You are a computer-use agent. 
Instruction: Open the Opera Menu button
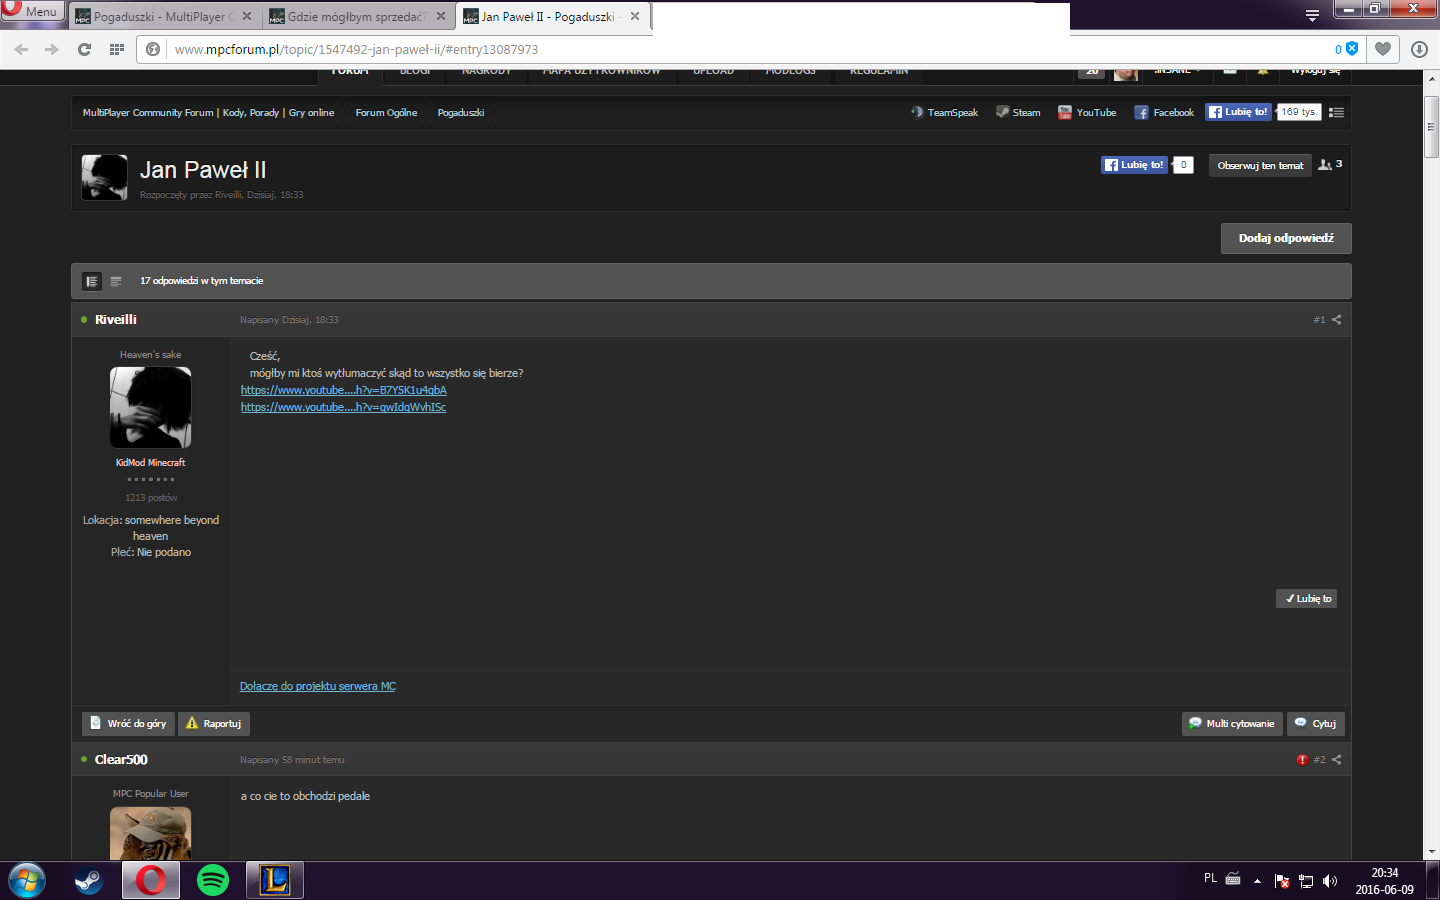coord(32,11)
